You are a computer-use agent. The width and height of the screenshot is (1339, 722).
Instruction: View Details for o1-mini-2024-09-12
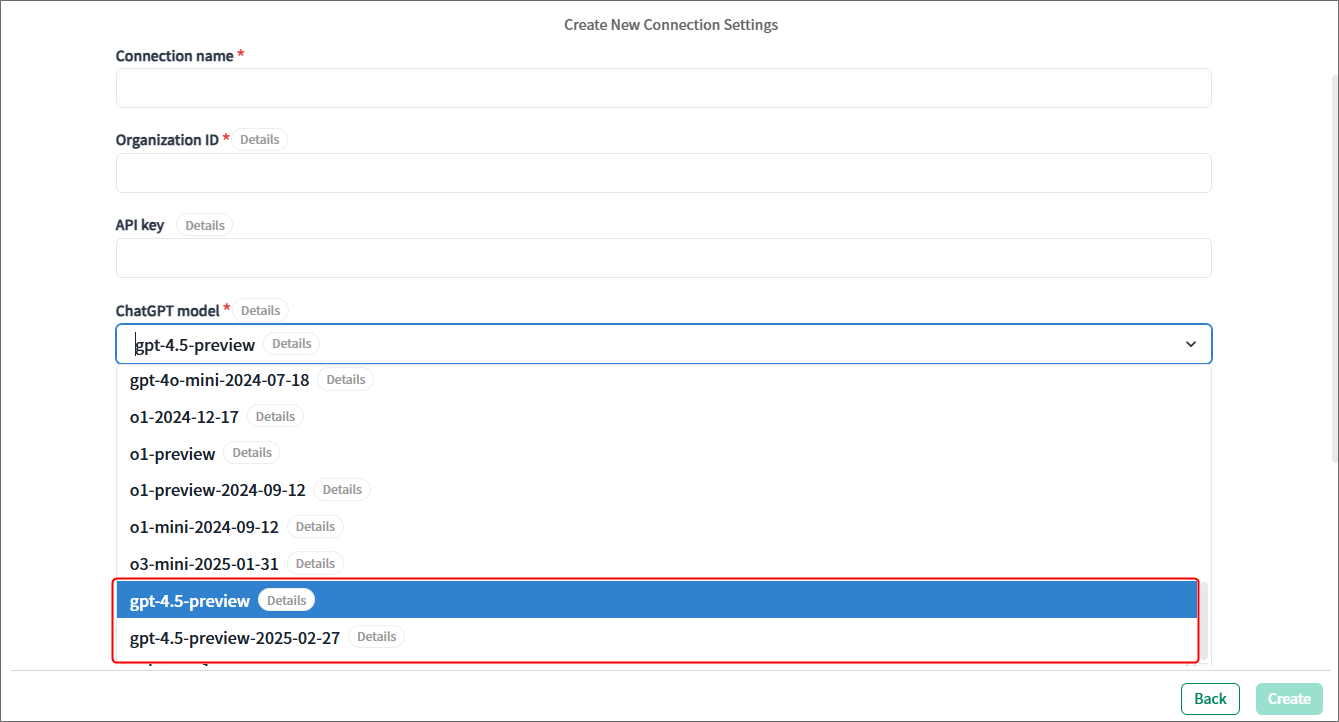(315, 526)
